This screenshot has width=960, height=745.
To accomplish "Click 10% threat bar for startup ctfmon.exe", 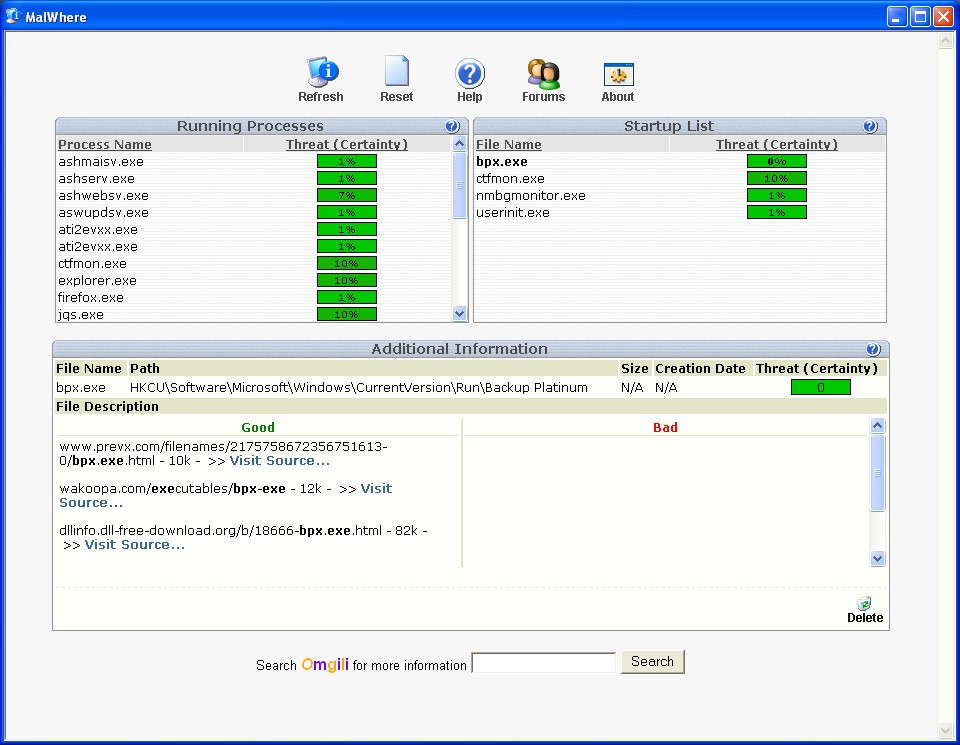I will pos(776,178).
